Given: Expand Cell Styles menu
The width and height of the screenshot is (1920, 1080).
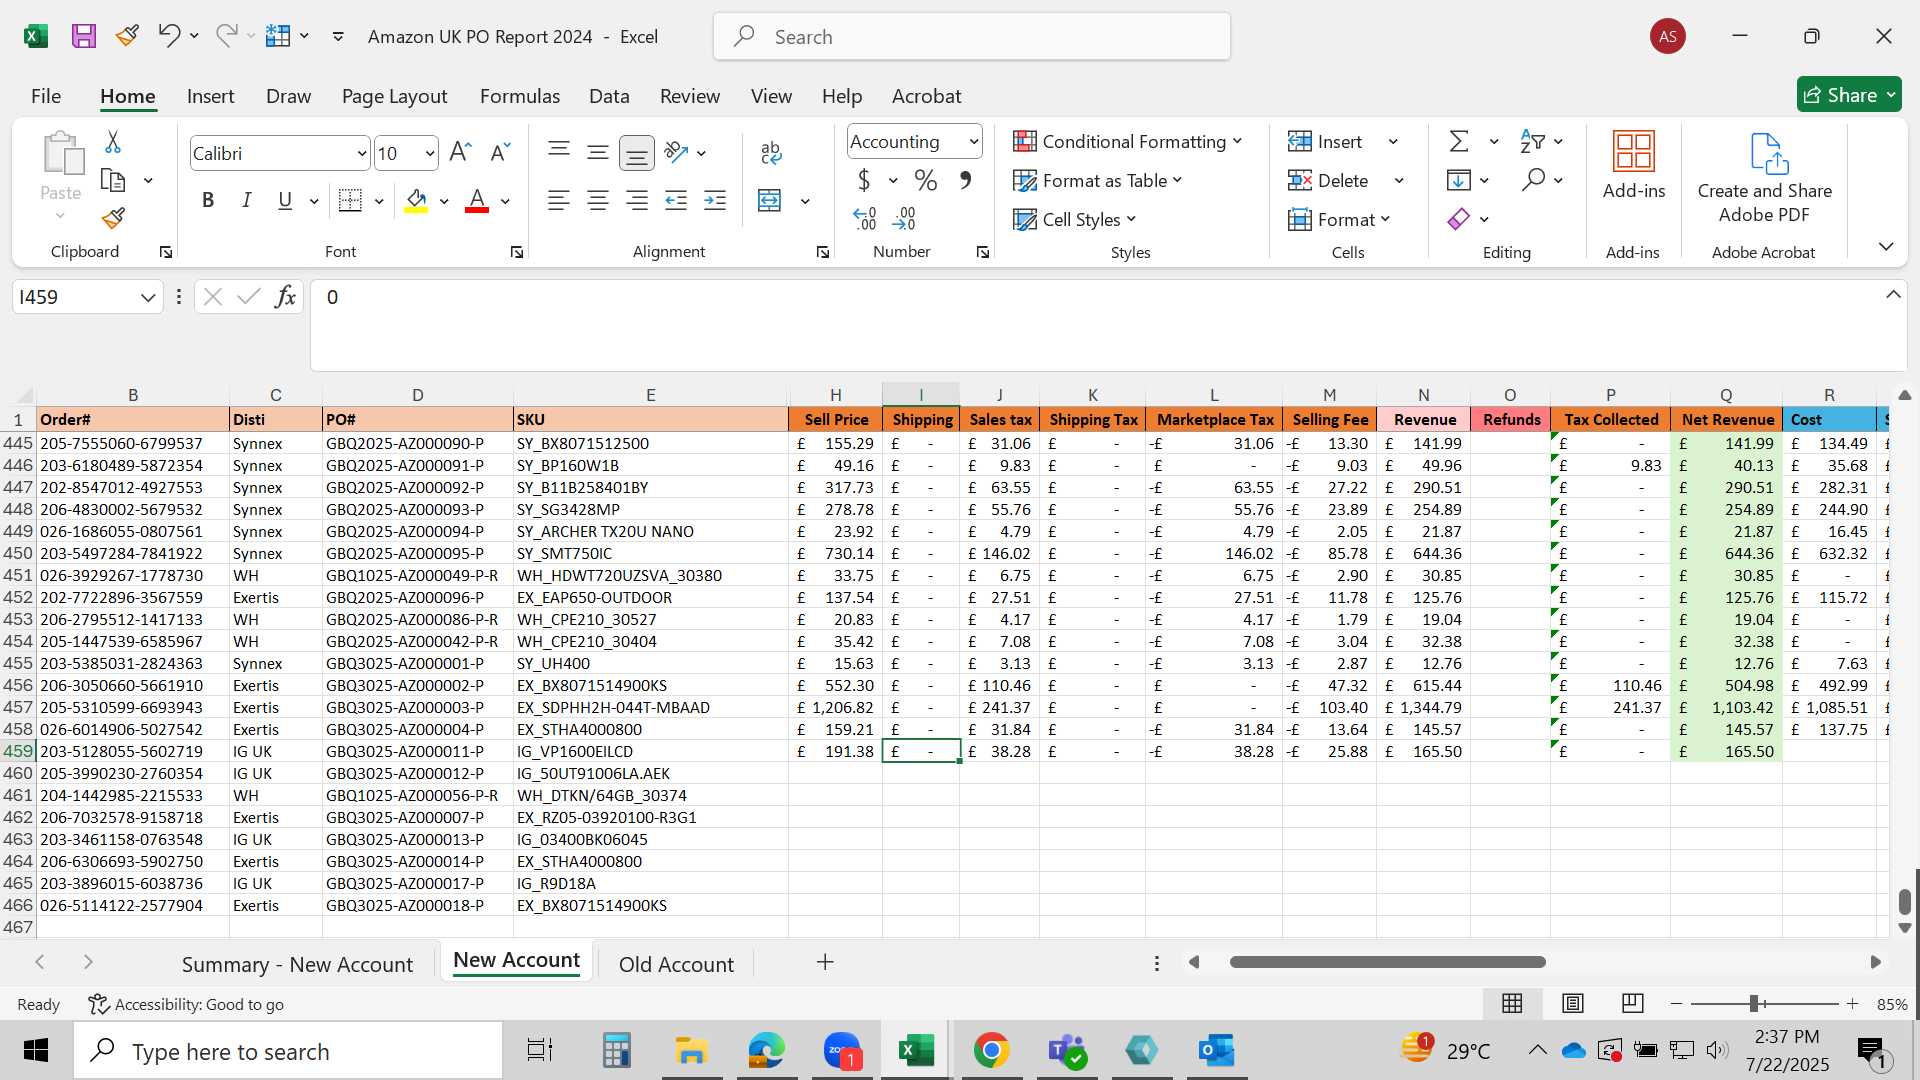Looking at the screenshot, I should click(x=1075, y=219).
